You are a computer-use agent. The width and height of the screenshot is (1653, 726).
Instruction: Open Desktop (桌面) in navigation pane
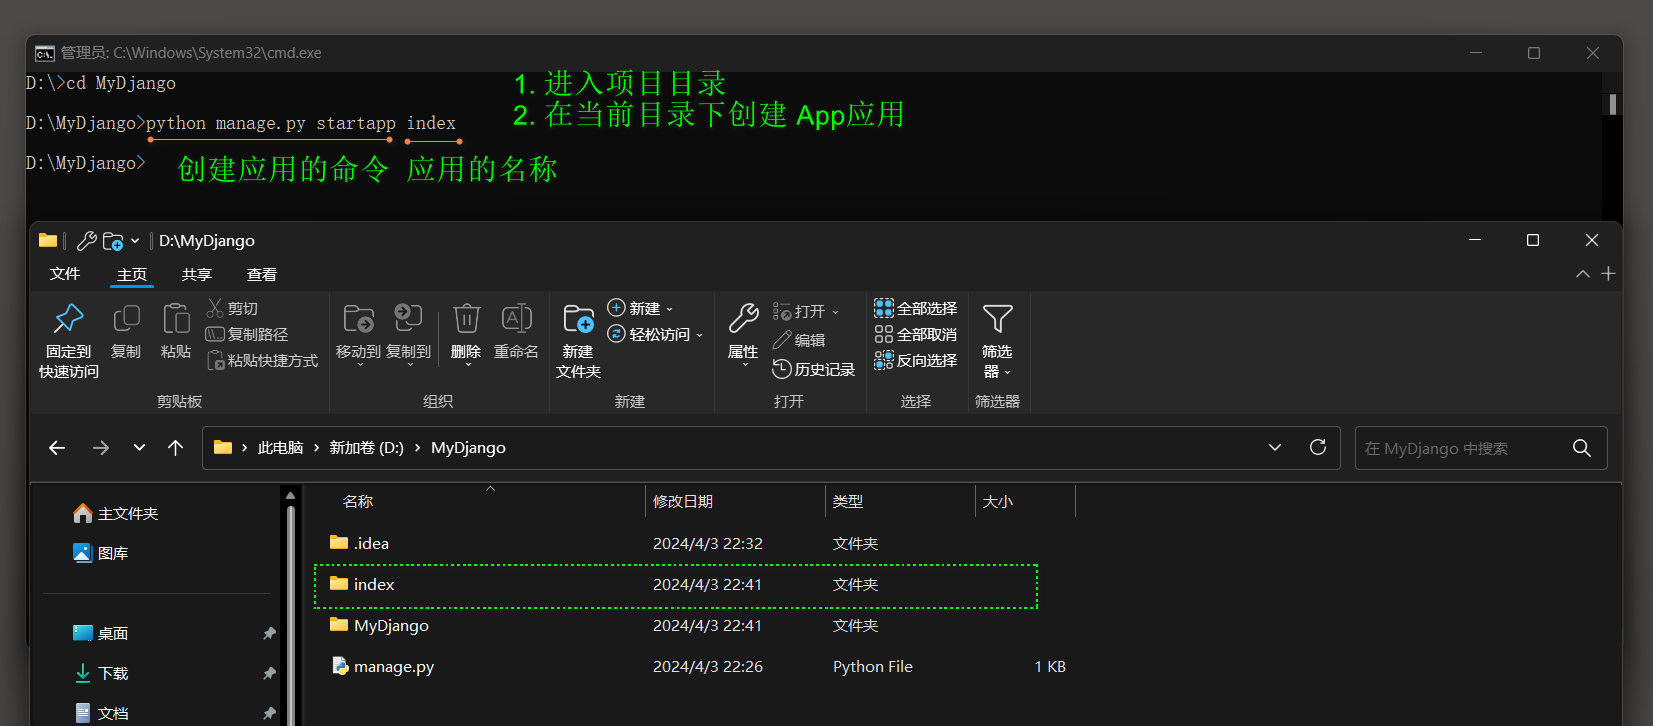coord(101,634)
